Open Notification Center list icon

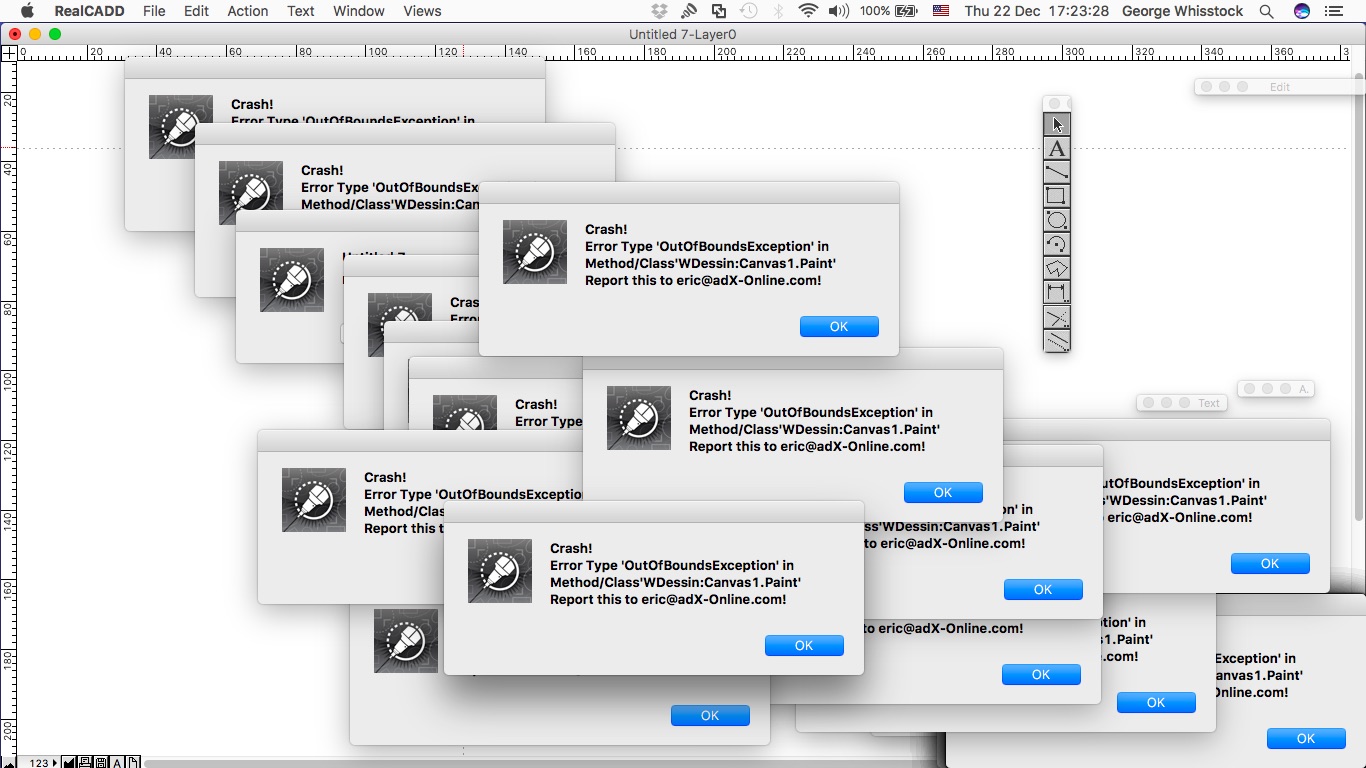coord(1333,11)
